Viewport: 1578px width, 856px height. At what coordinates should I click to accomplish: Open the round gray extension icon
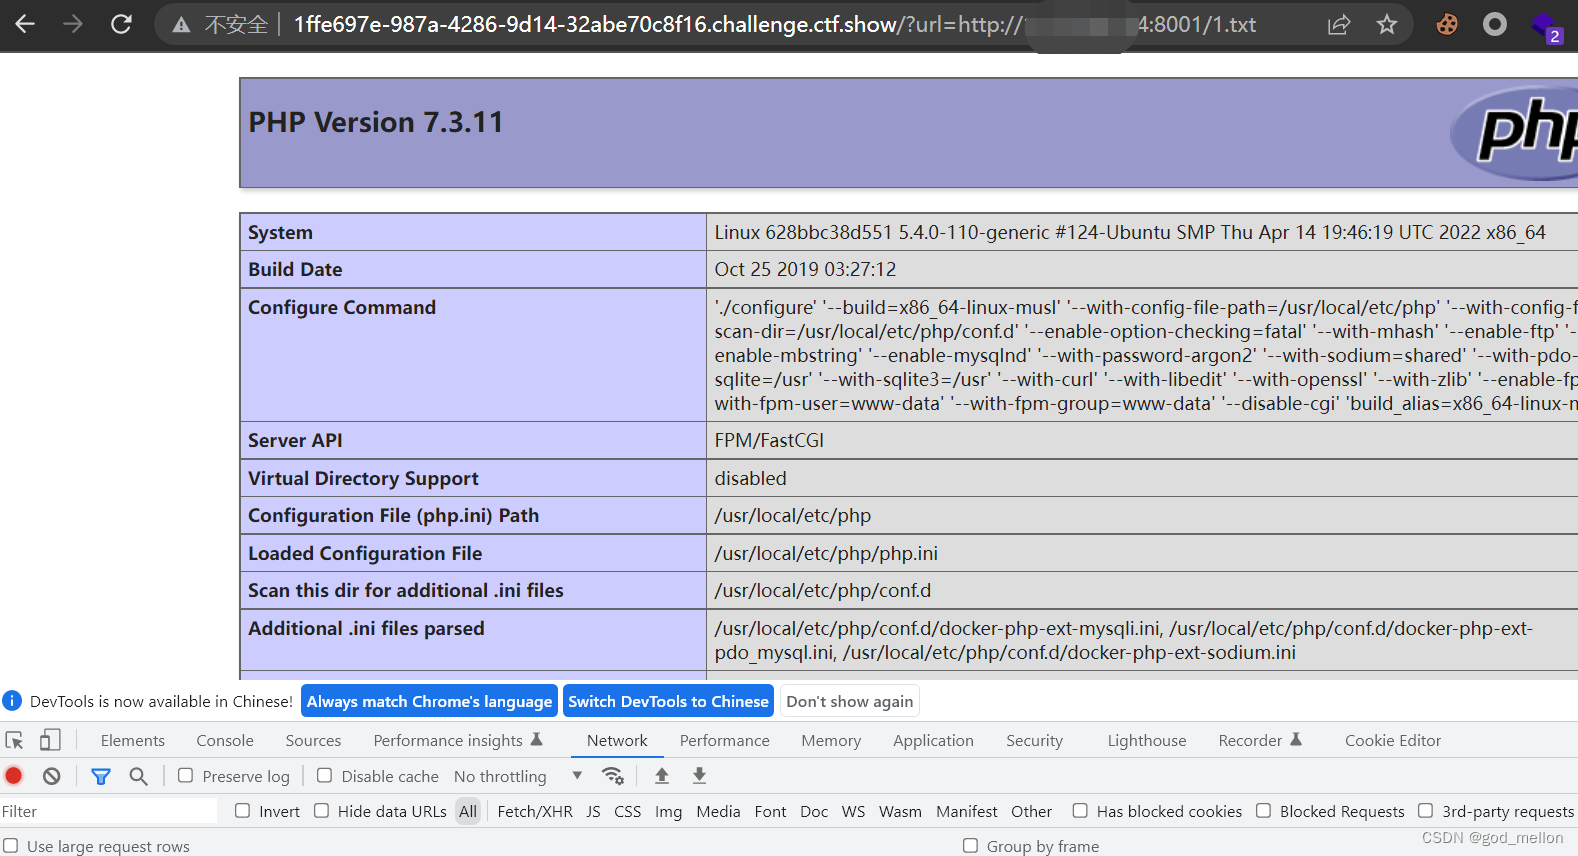[1495, 24]
